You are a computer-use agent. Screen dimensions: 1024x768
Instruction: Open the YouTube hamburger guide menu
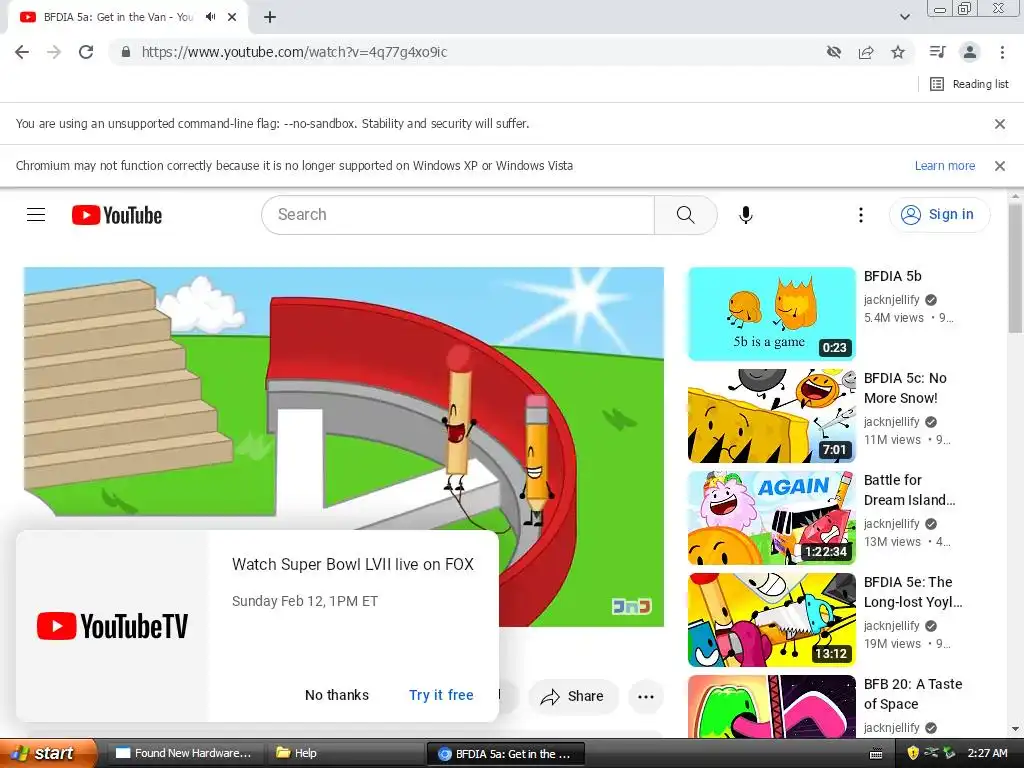point(36,215)
